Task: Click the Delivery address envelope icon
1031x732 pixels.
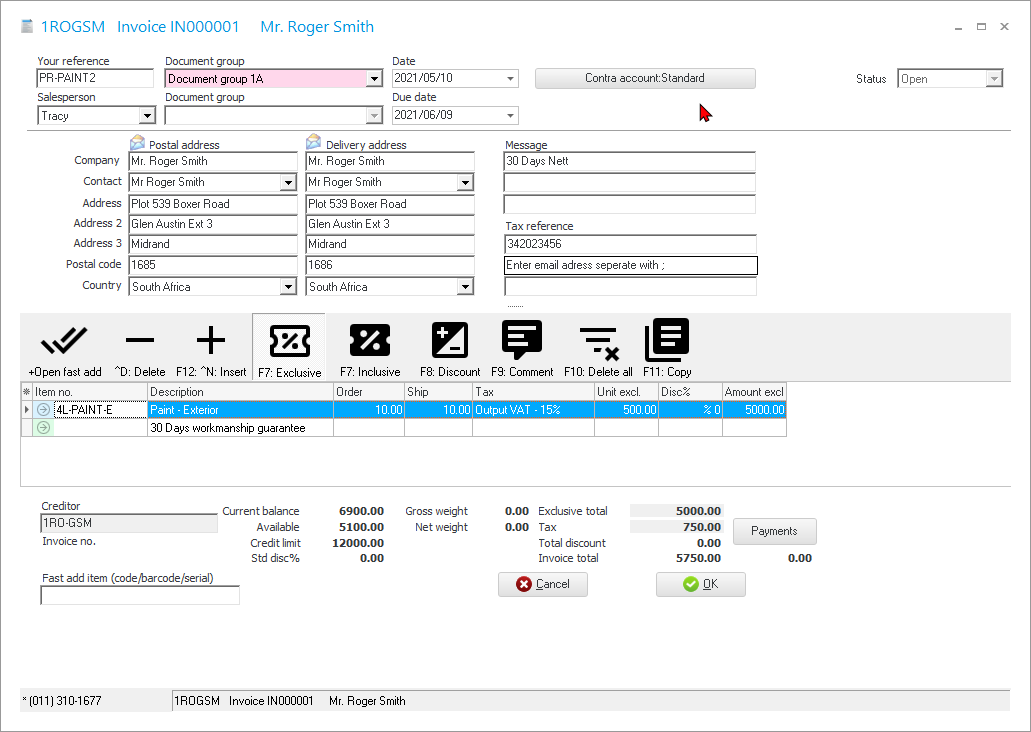Action: [x=314, y=143]
